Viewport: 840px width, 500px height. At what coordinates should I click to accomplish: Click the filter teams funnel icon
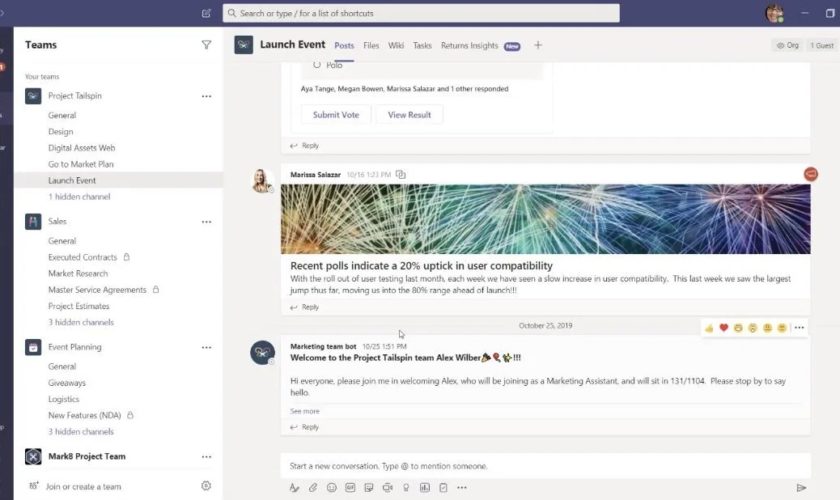[x=206, y=45]
